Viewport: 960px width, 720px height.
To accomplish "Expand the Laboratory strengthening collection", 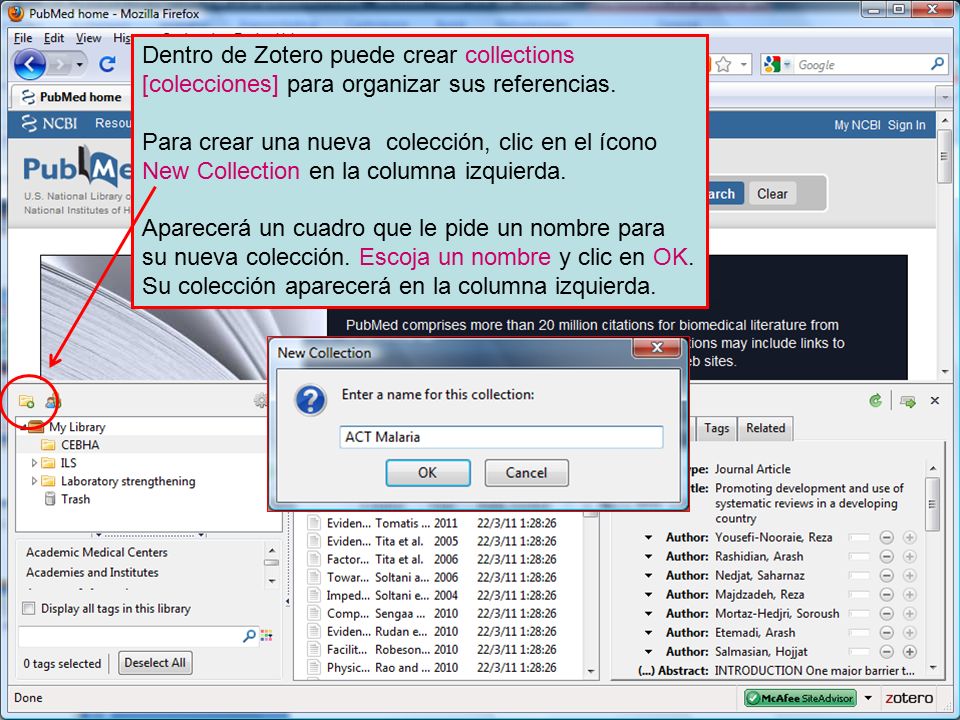I will click(34, 481).
